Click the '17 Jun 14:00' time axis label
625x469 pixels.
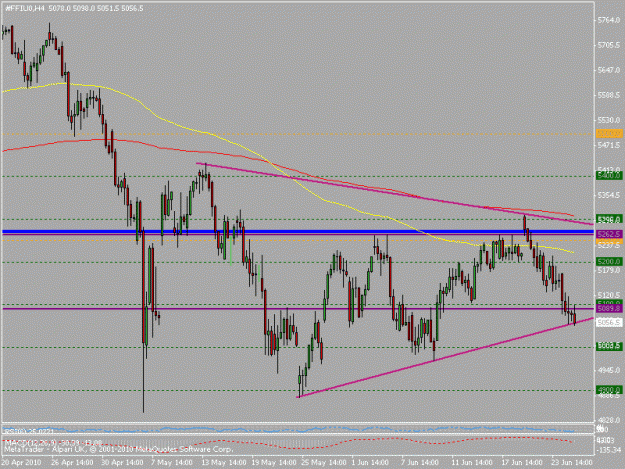pos(522,463)
